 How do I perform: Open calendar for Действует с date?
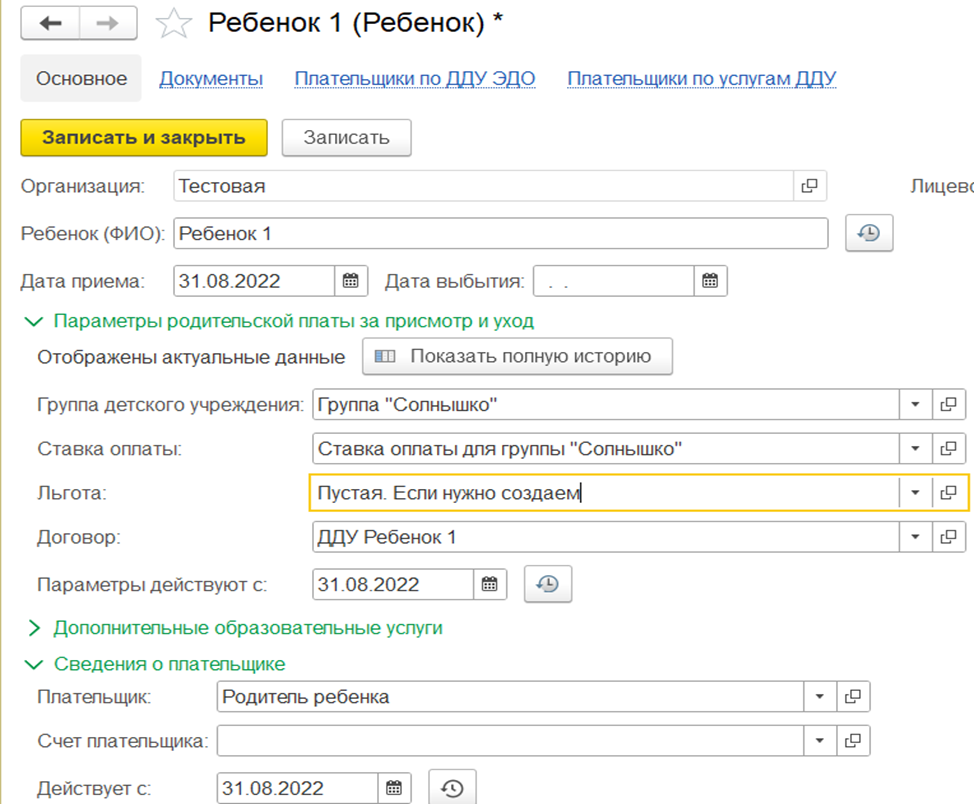tap(394, 788)
